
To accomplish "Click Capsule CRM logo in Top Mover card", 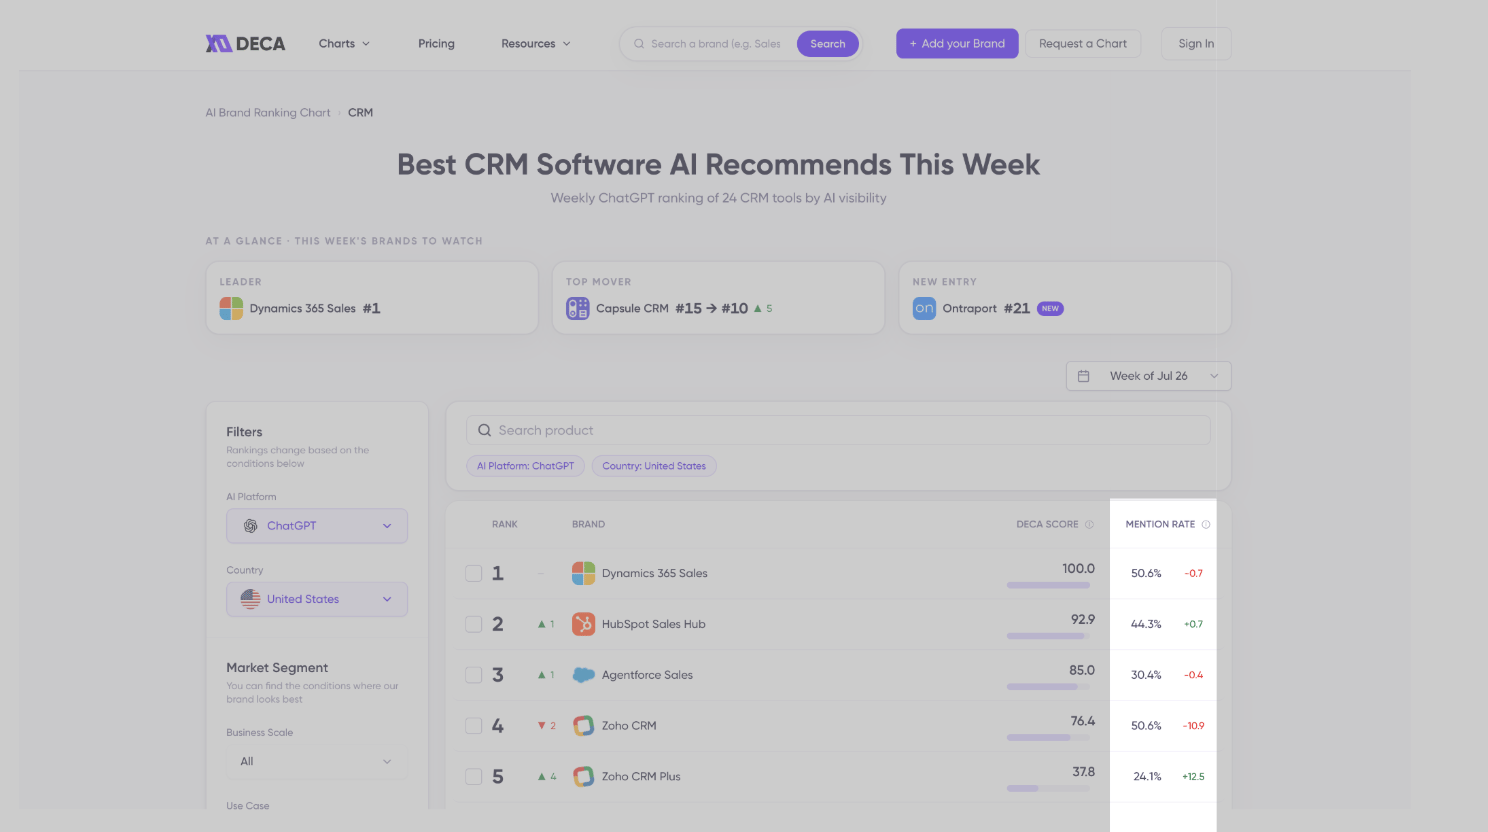I will pyautogui.click(x=578, y=308).
